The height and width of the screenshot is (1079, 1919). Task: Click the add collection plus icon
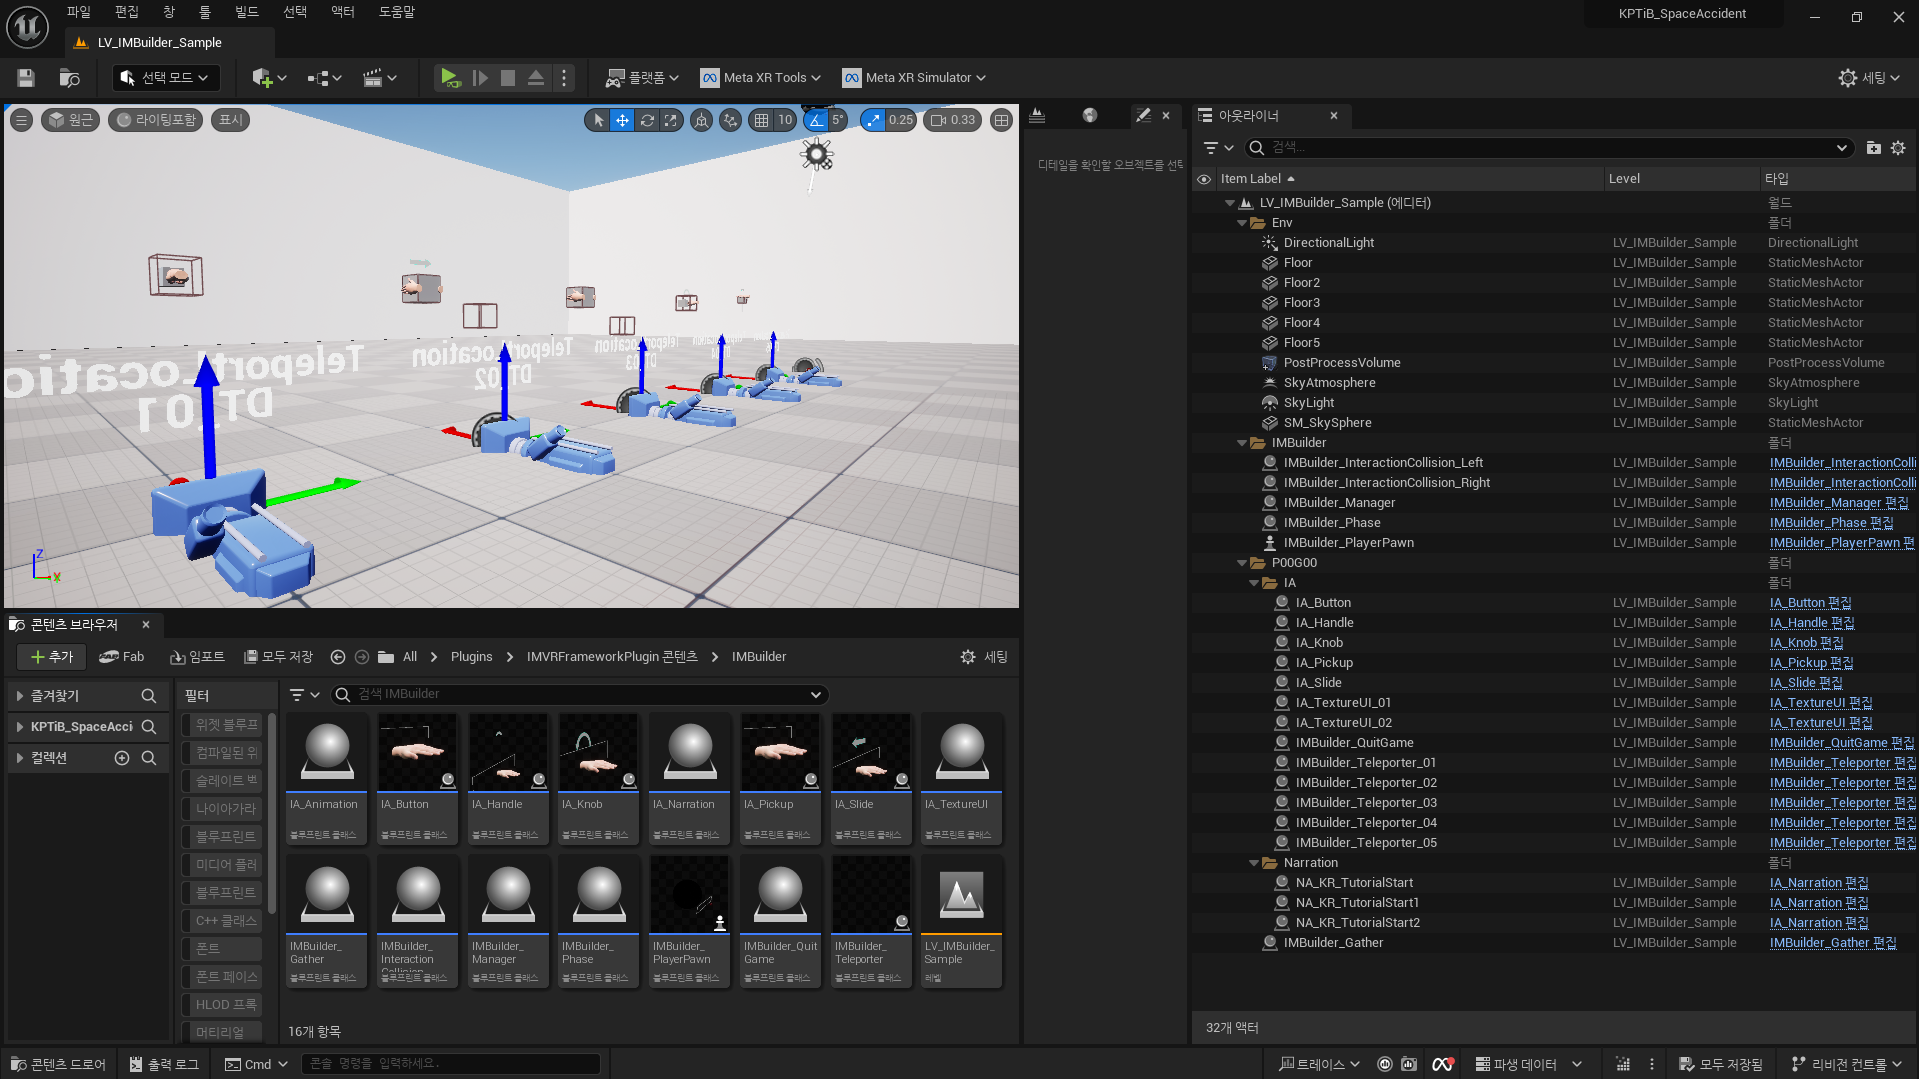122,758
